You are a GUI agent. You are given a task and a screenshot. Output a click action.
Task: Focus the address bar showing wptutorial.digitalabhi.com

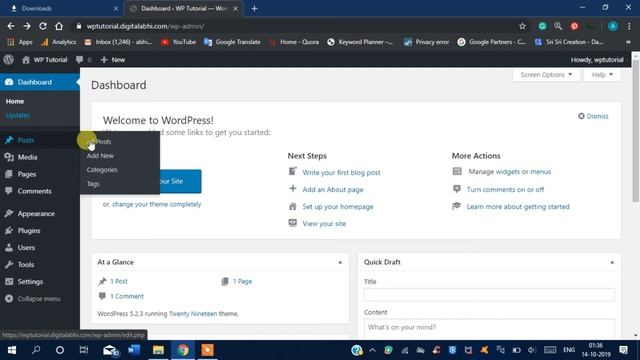[x=294, y=26]
